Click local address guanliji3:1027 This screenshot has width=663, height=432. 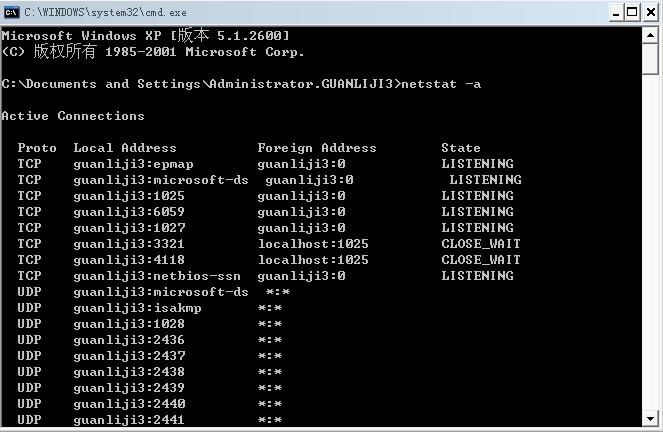129,228
